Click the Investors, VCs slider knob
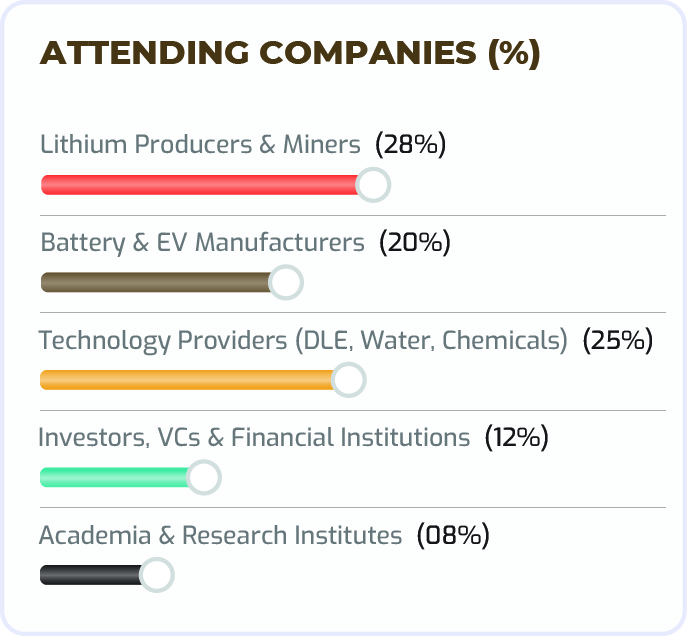Screen dimensions: 687x636 [204, 478]
